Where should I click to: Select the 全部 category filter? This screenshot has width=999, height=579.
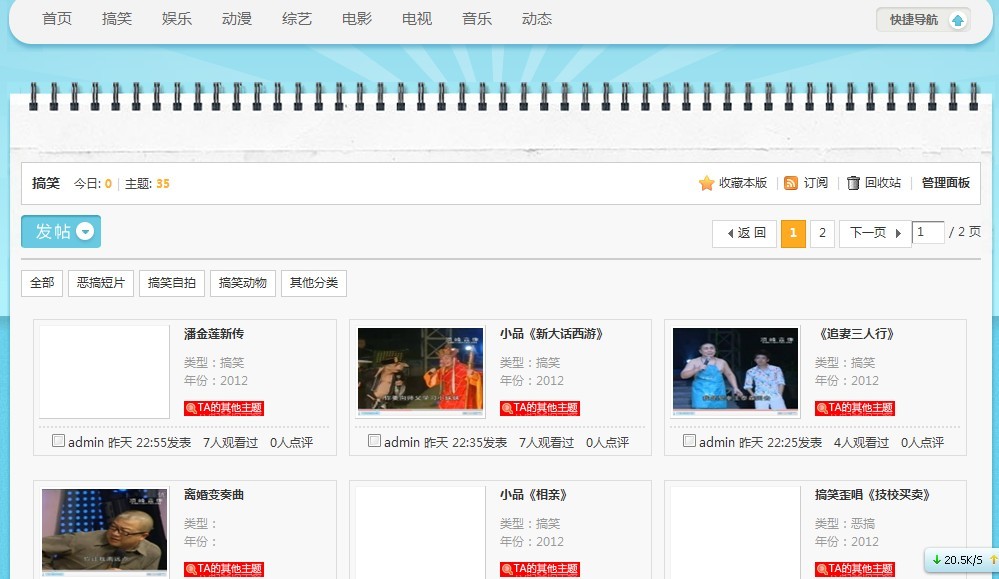click(x=42, y=283)
